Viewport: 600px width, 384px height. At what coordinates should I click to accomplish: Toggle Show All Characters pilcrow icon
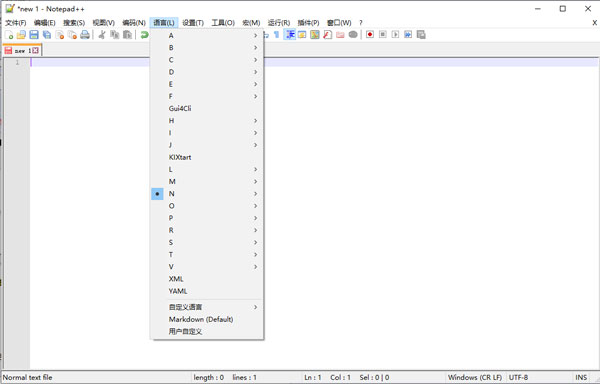click(277, 35)
